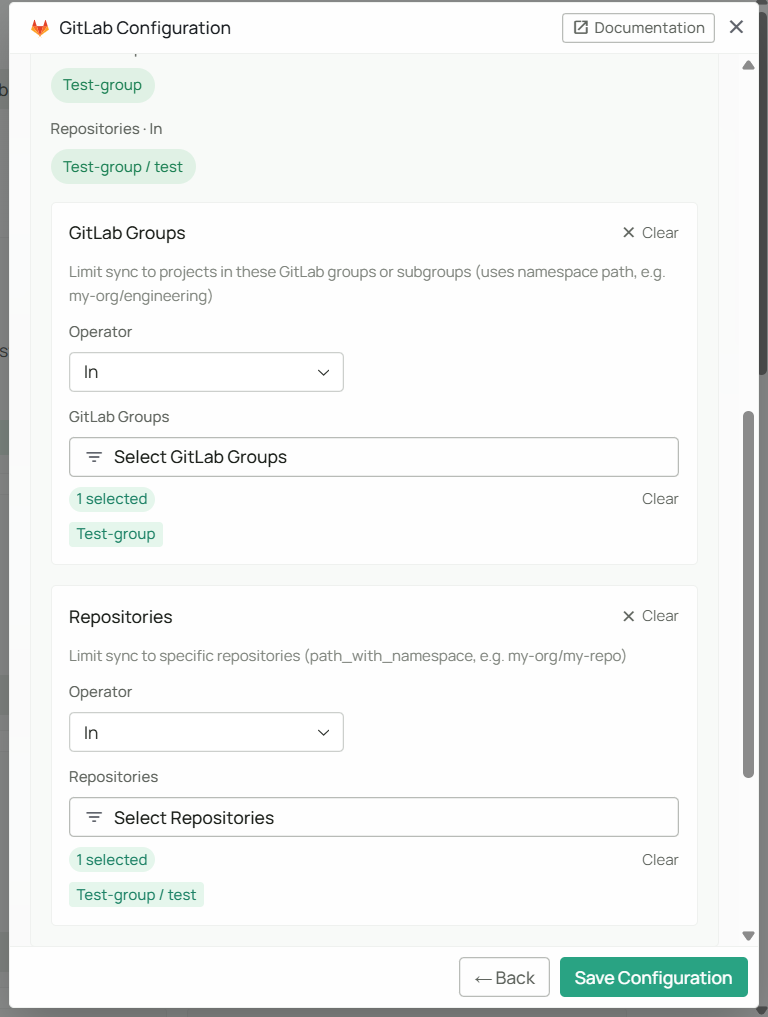Click the 1 selected badge under Repositories
768x1017 pixels.
point(112,859)
